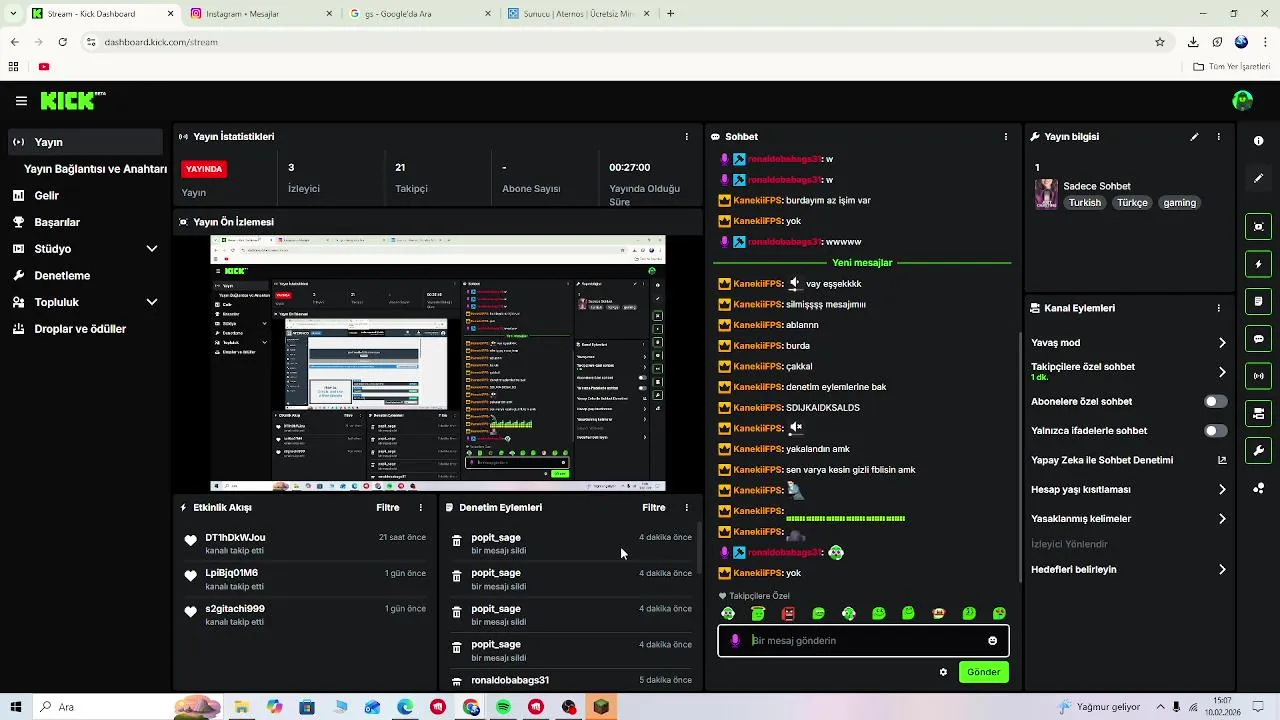Reload the dashboard page
This screenshot has height=720, width=1280.
[x=62, y=42]
